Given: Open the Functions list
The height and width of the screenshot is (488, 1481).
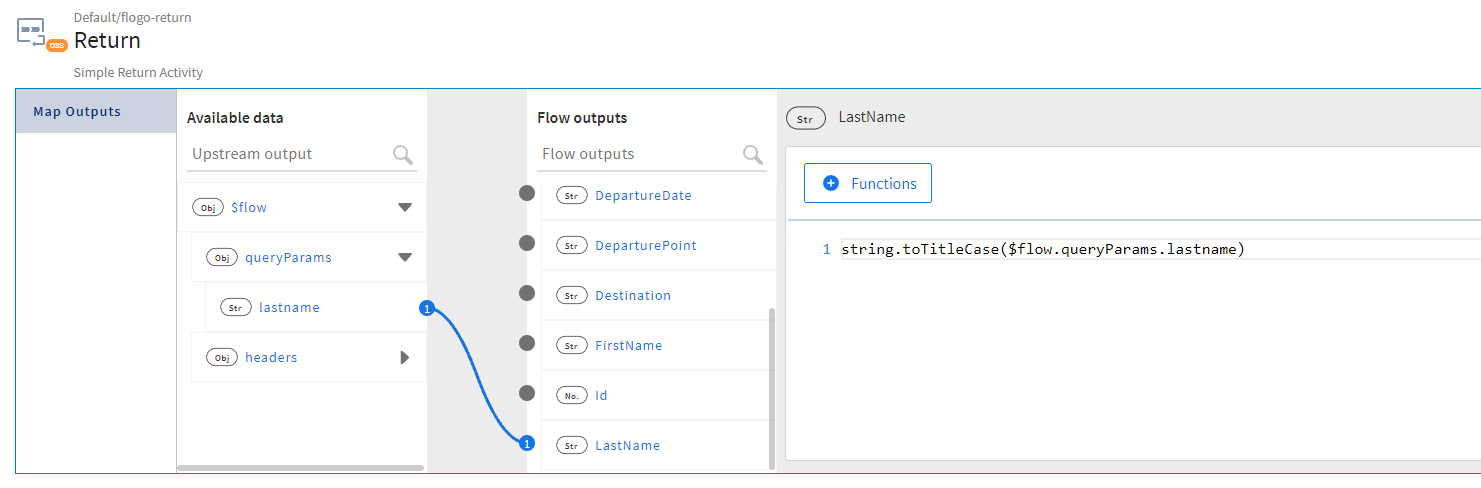Looking at the screenshot, I should point(868,184).
